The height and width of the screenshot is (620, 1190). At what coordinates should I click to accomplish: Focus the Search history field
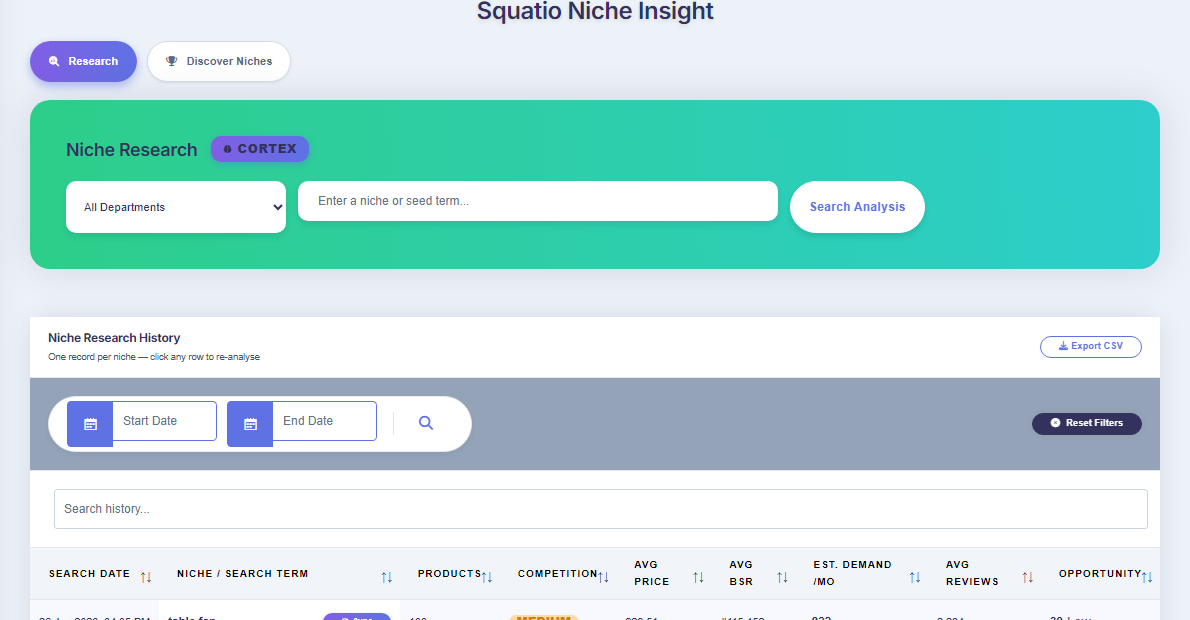pyautogui.click(x=600, y=509)
